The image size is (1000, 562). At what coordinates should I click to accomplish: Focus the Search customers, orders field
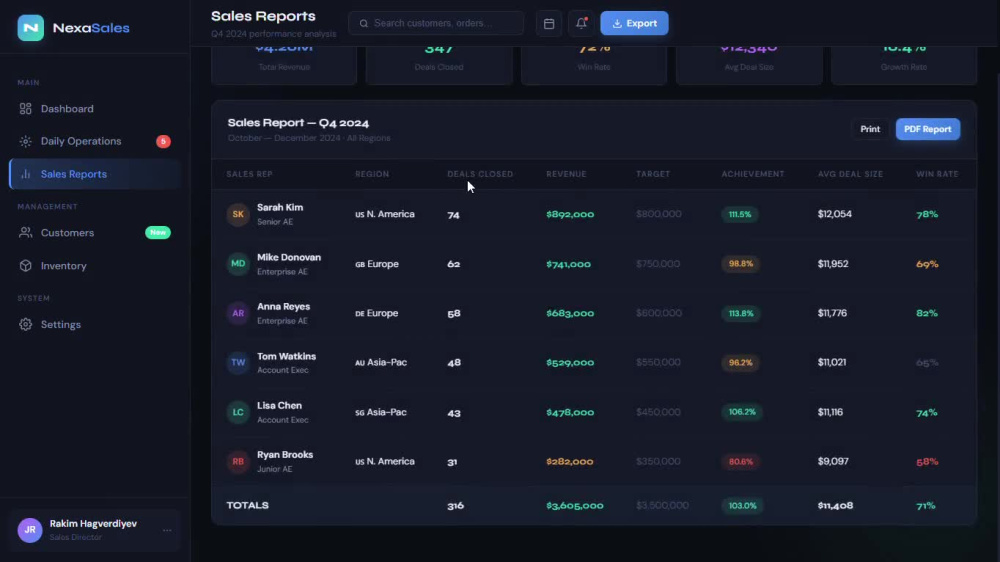point(436,24)
